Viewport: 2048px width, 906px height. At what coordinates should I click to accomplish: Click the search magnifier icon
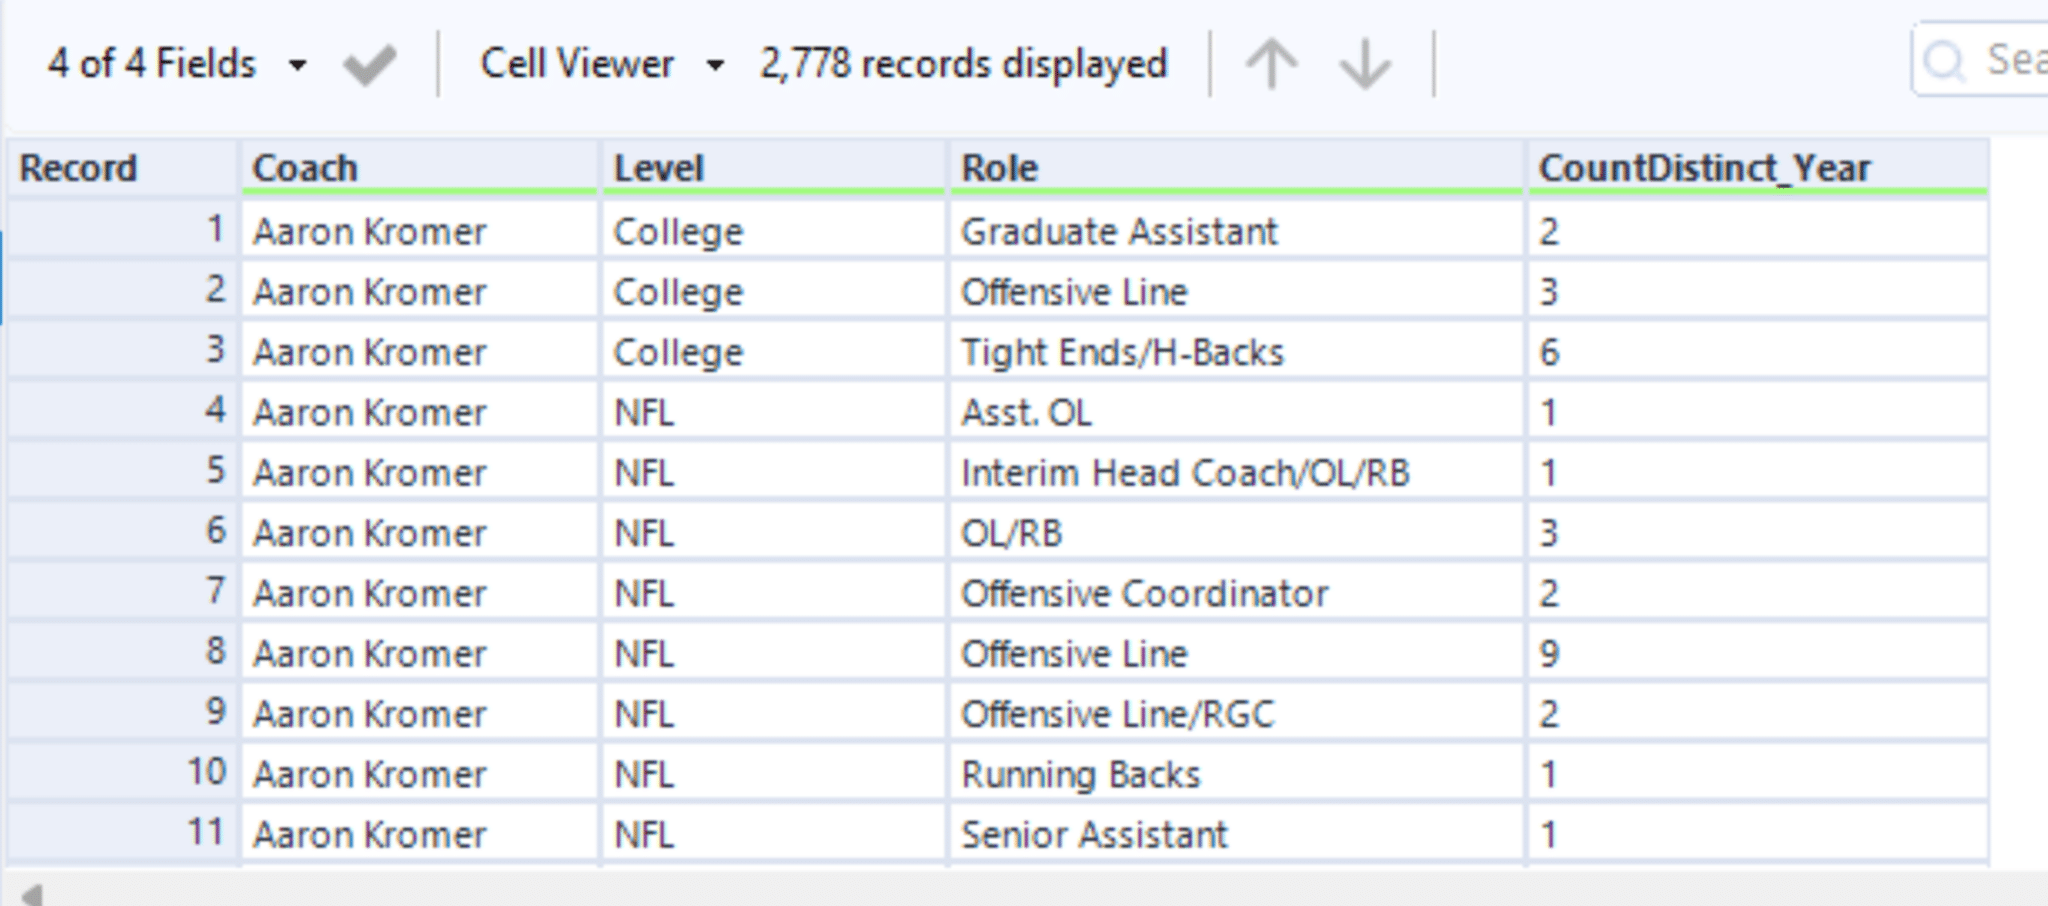point(1944,62)
